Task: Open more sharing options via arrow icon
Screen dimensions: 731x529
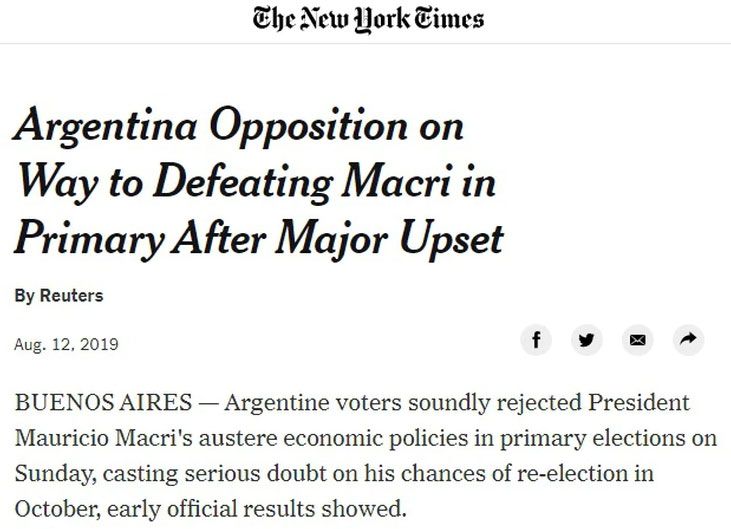Action: coord(688,341)
